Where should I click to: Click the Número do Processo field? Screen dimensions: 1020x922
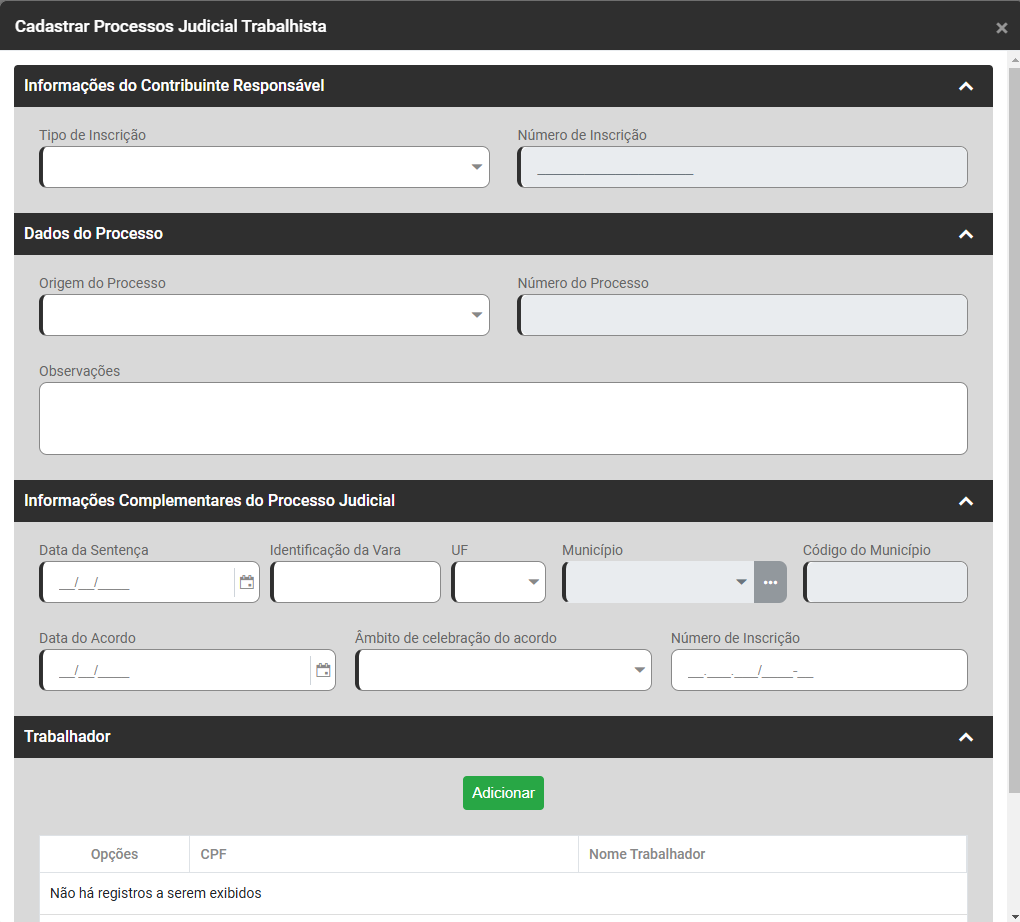pyautogui.click(x=742, y=315)
